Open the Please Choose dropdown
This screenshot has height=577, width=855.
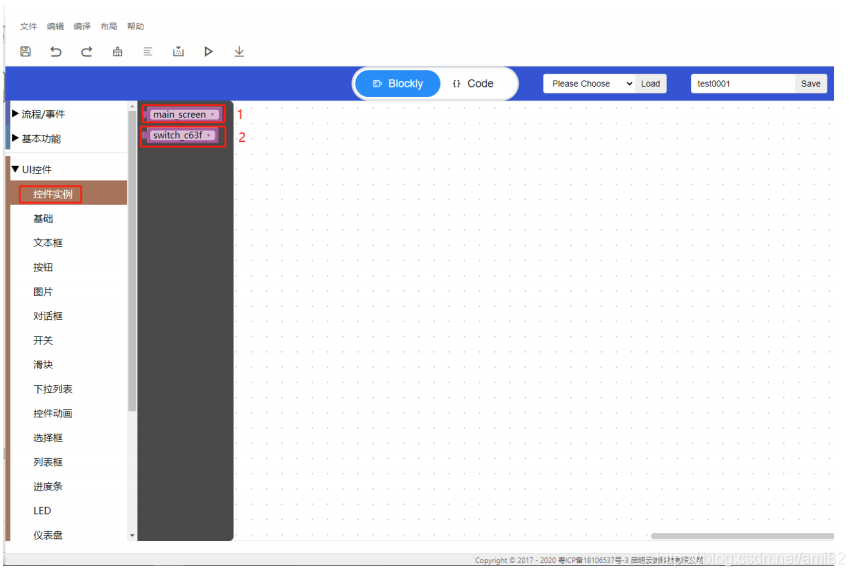point(589,83)
